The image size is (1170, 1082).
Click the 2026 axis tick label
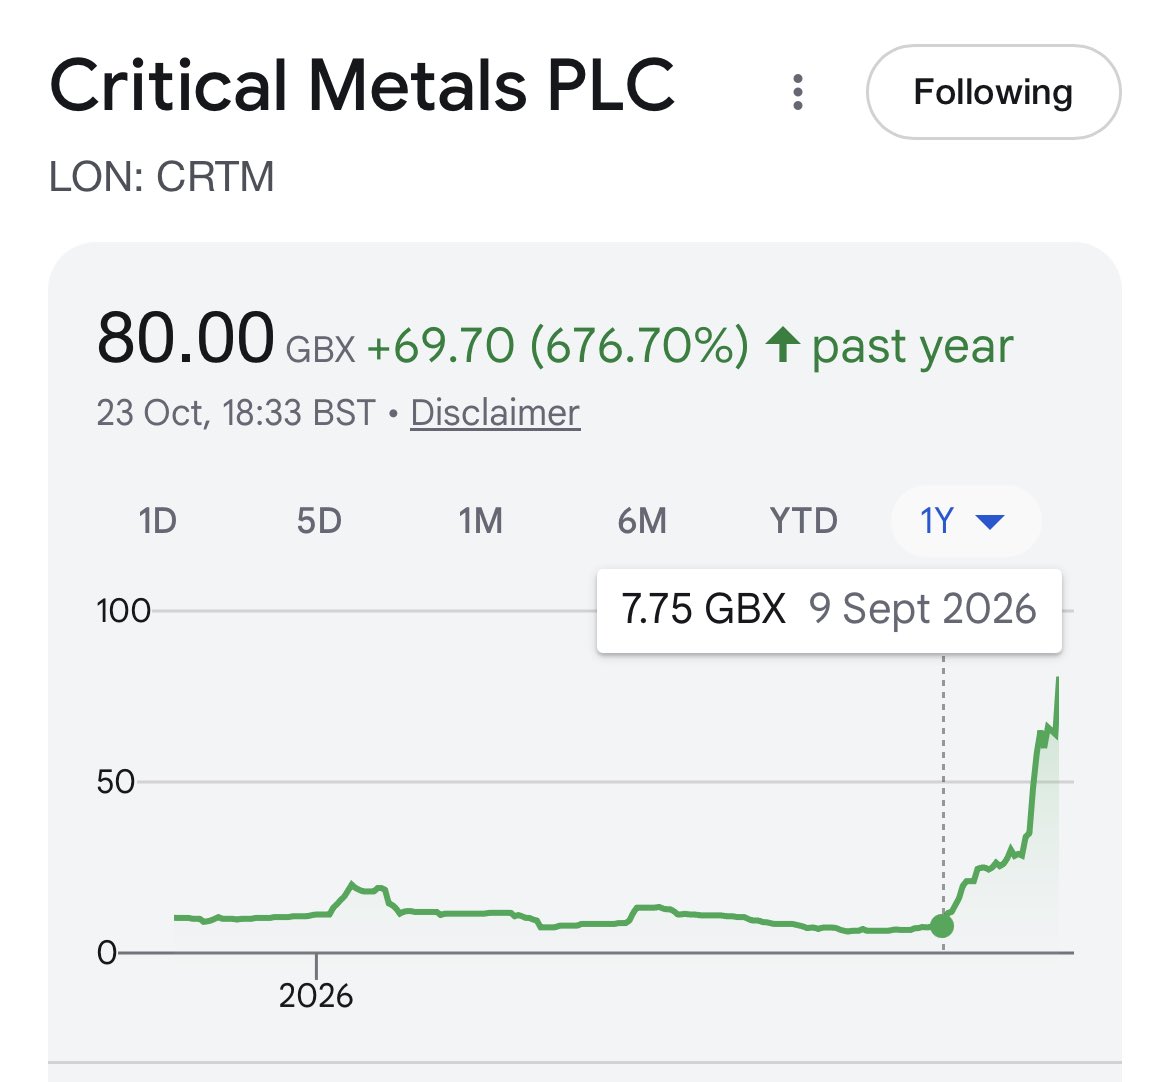coord(316,996)
